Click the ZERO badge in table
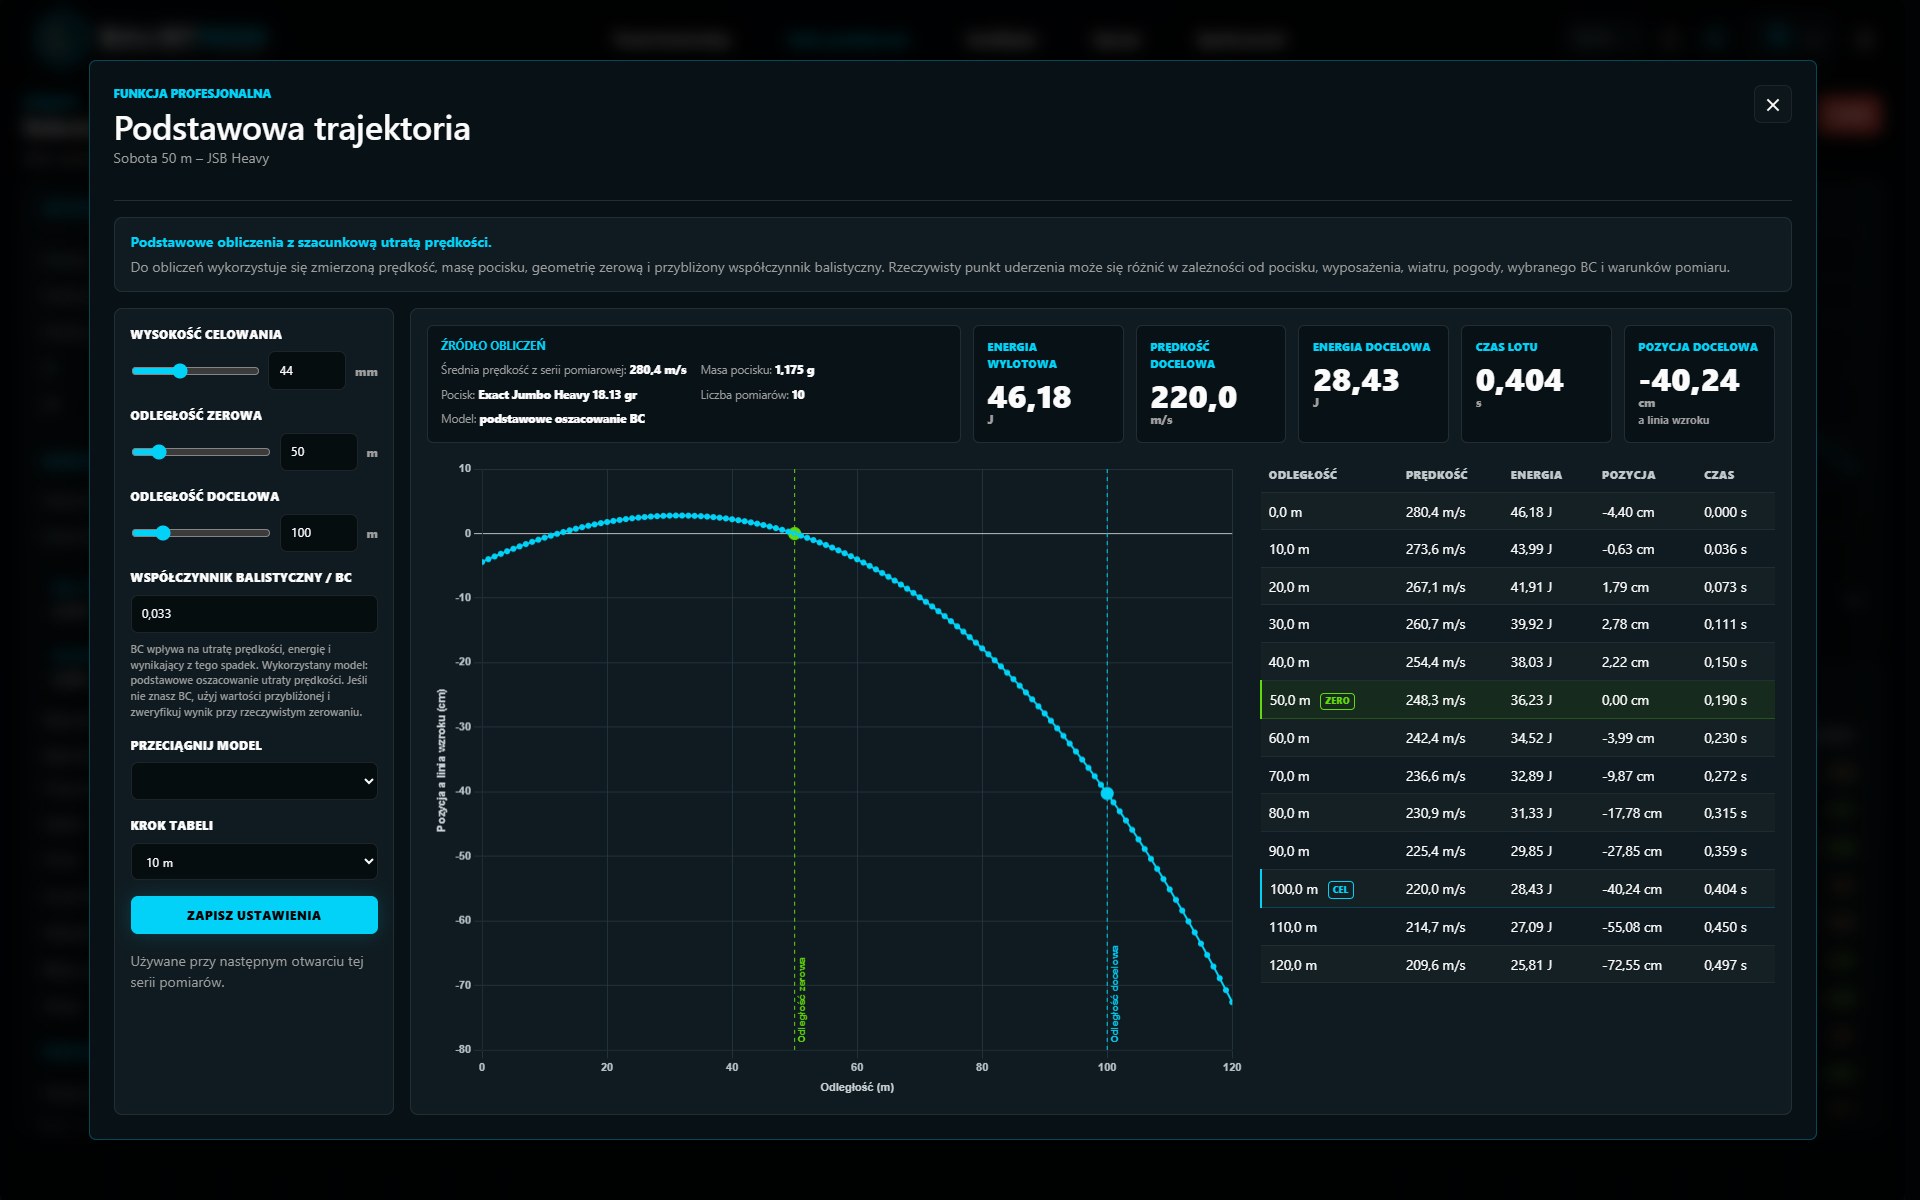Image resolution: width=1920 pixels, height=1200 pixels. 1337,701
